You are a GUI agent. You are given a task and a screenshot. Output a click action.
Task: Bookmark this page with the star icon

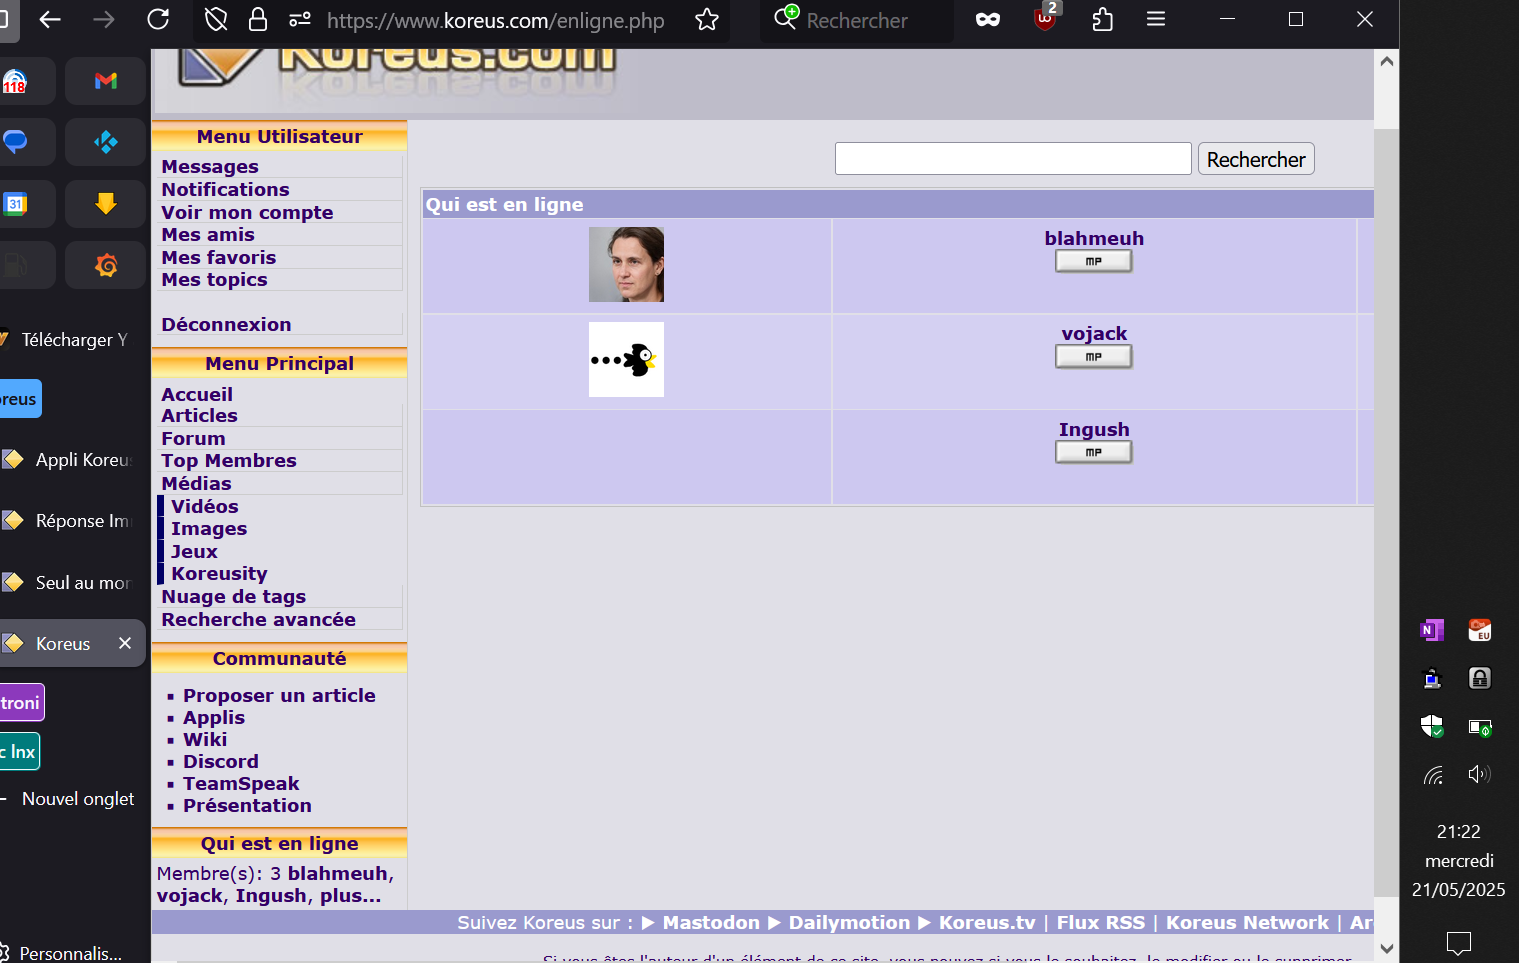pos(707,20)
